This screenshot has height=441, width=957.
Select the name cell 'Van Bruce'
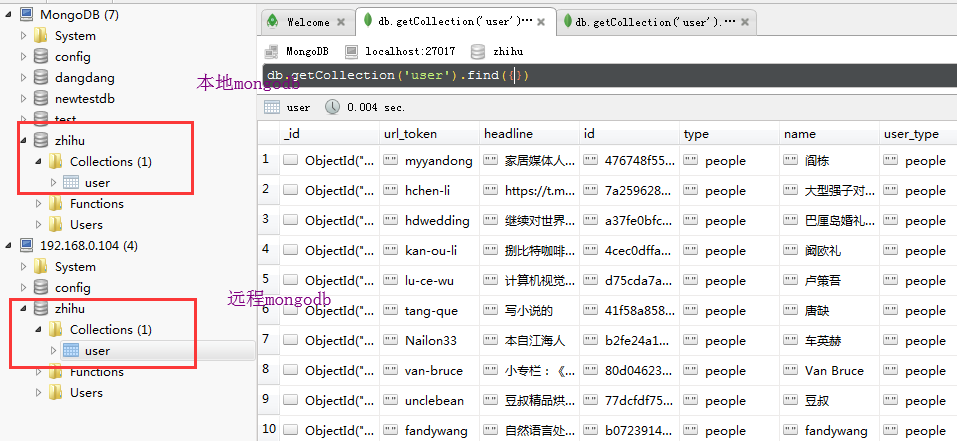(829, 370)
